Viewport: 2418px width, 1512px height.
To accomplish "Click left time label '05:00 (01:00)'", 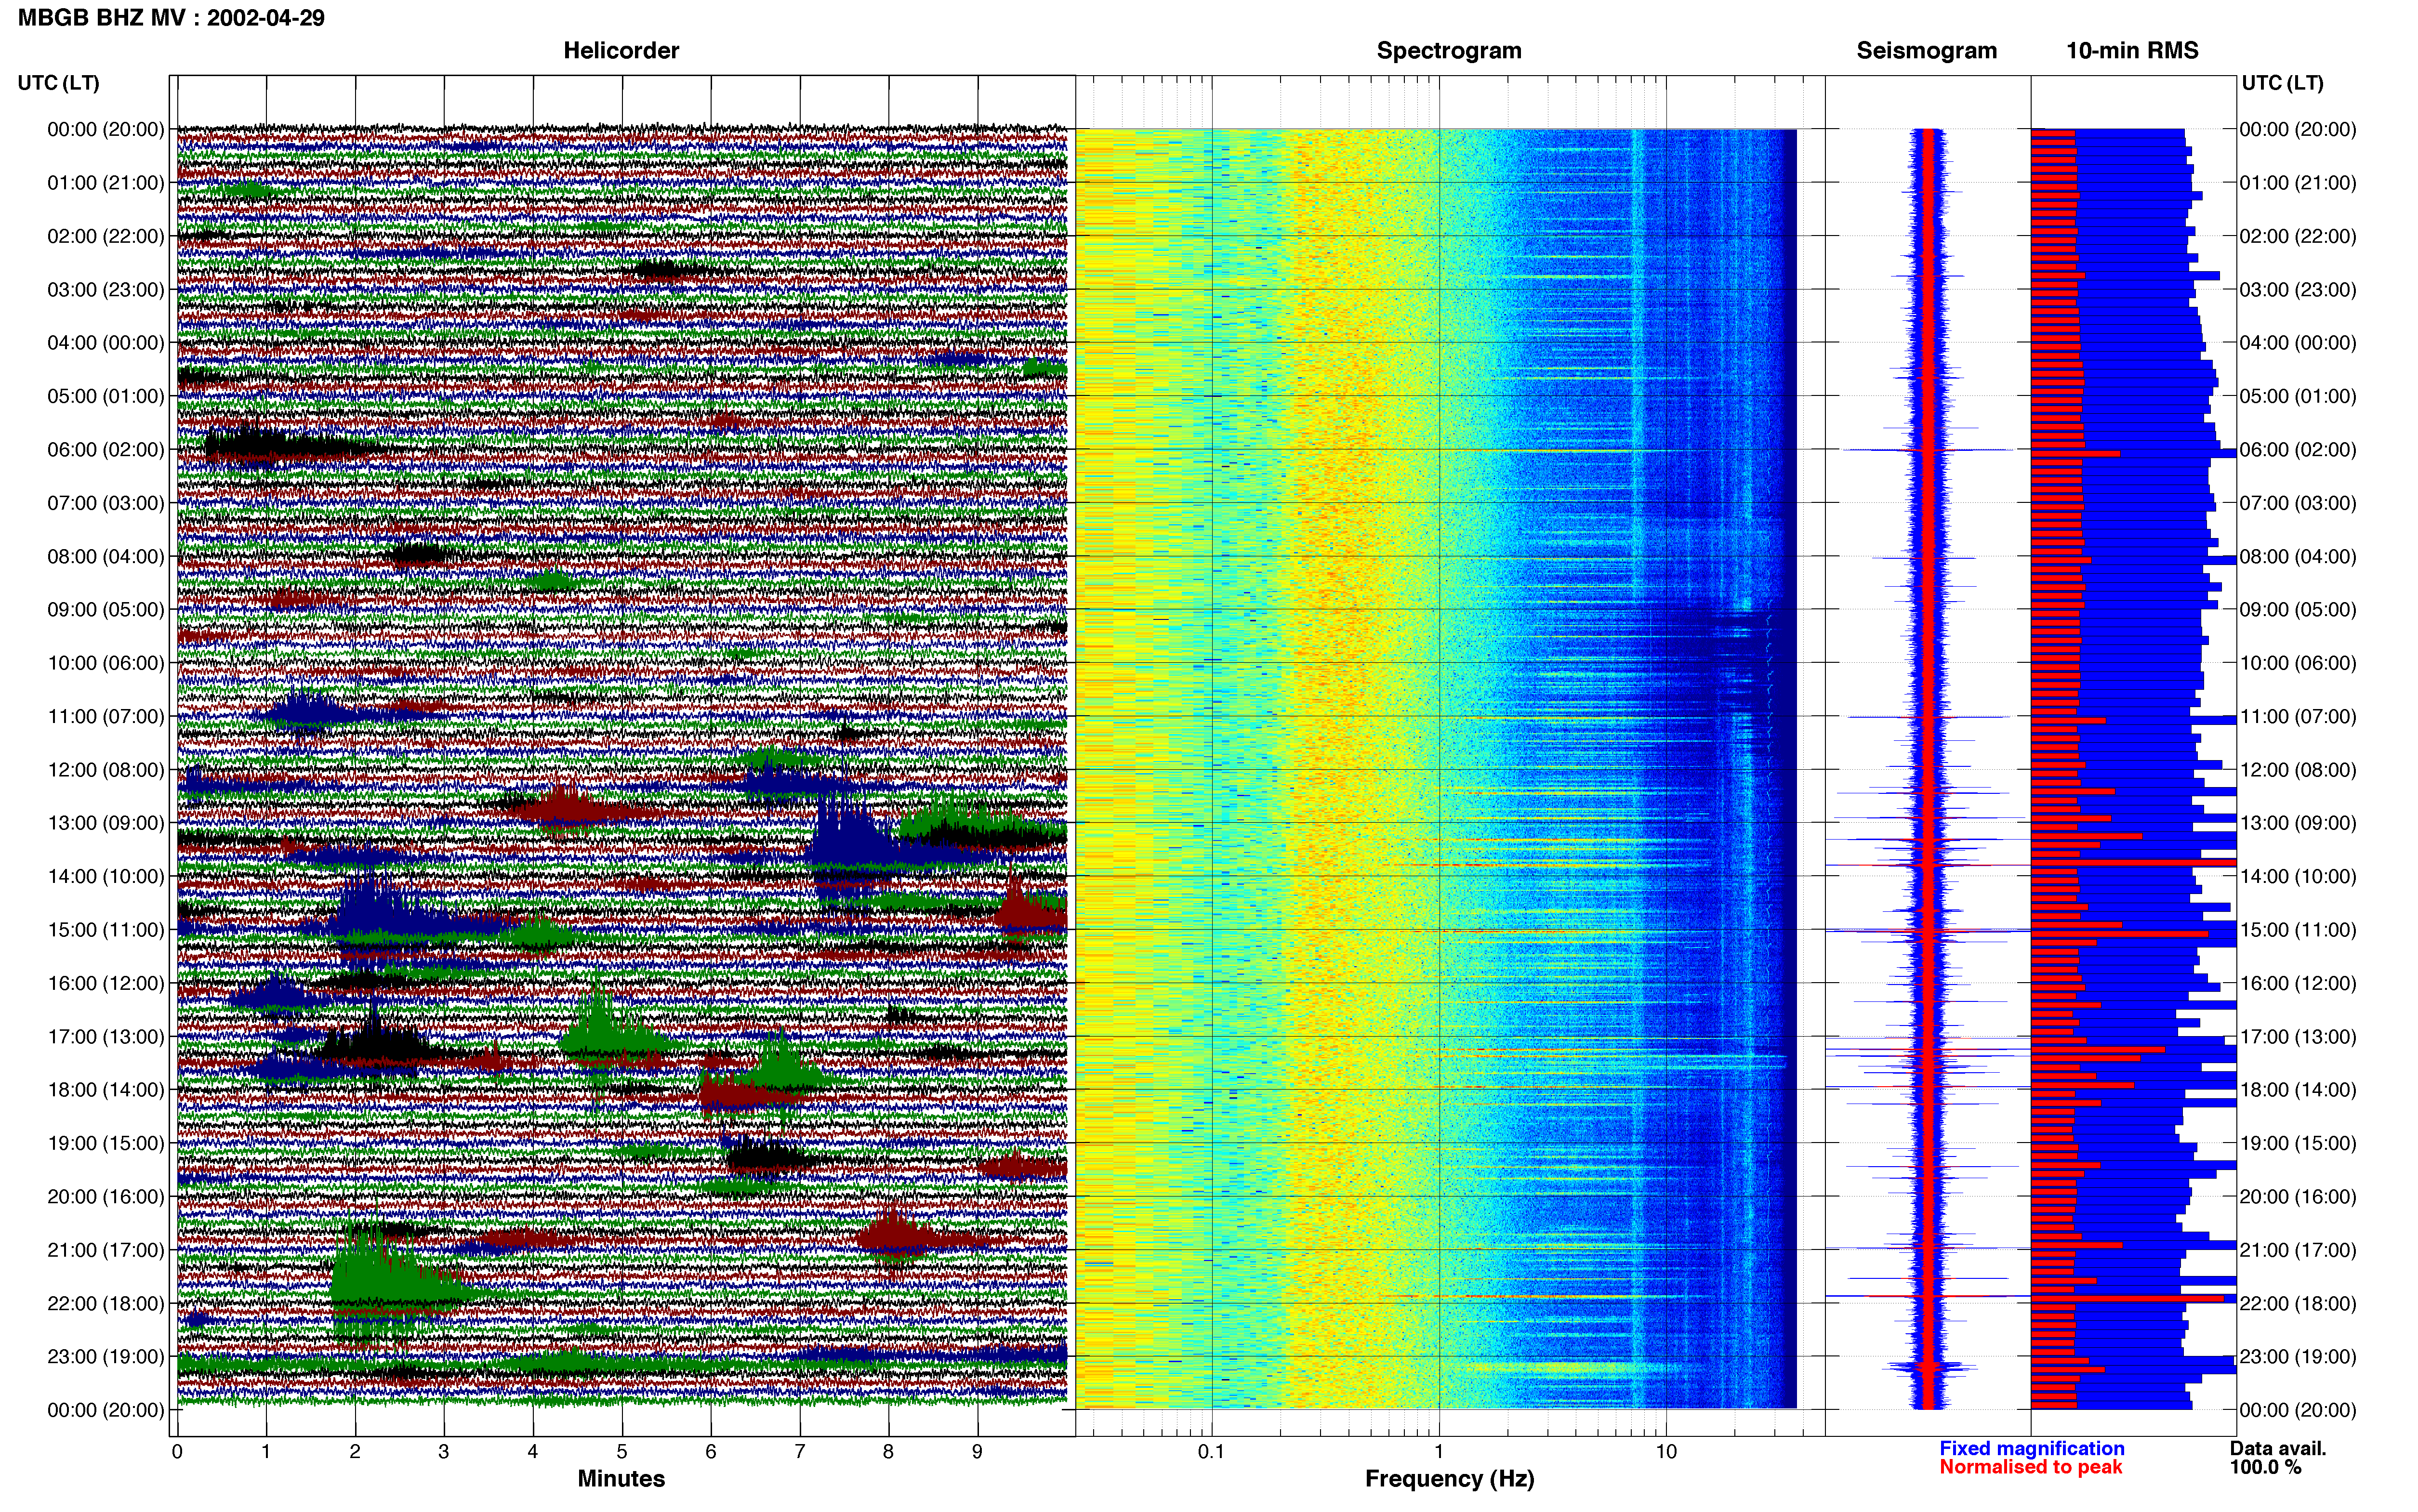I will point(106,396).
